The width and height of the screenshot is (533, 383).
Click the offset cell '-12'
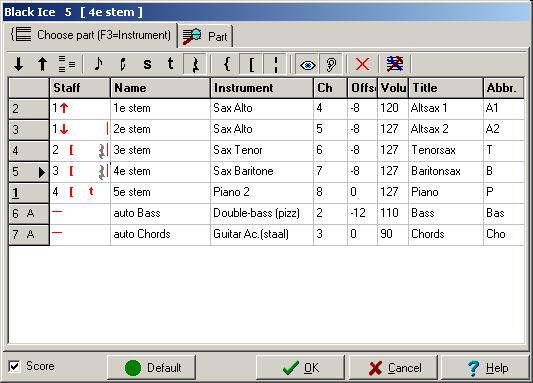362,213
